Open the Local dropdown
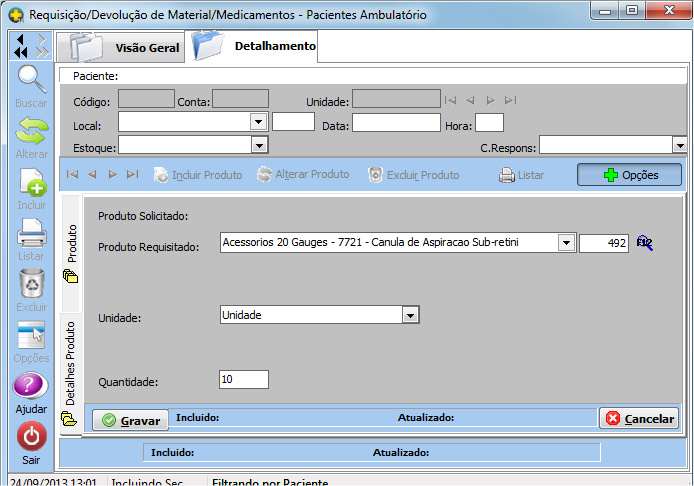Viewport: 694px width, 486px height. pyautogui.click(x=258, y=122)
